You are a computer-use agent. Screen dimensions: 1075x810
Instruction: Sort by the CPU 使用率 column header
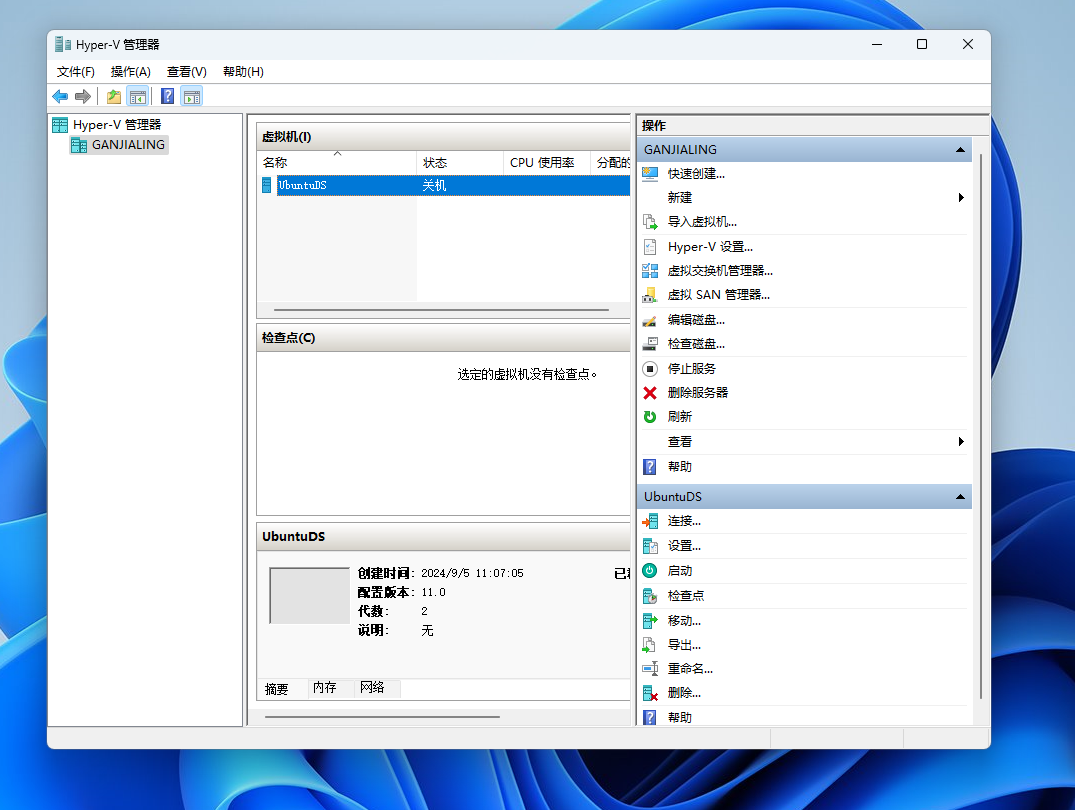[547, 163]
